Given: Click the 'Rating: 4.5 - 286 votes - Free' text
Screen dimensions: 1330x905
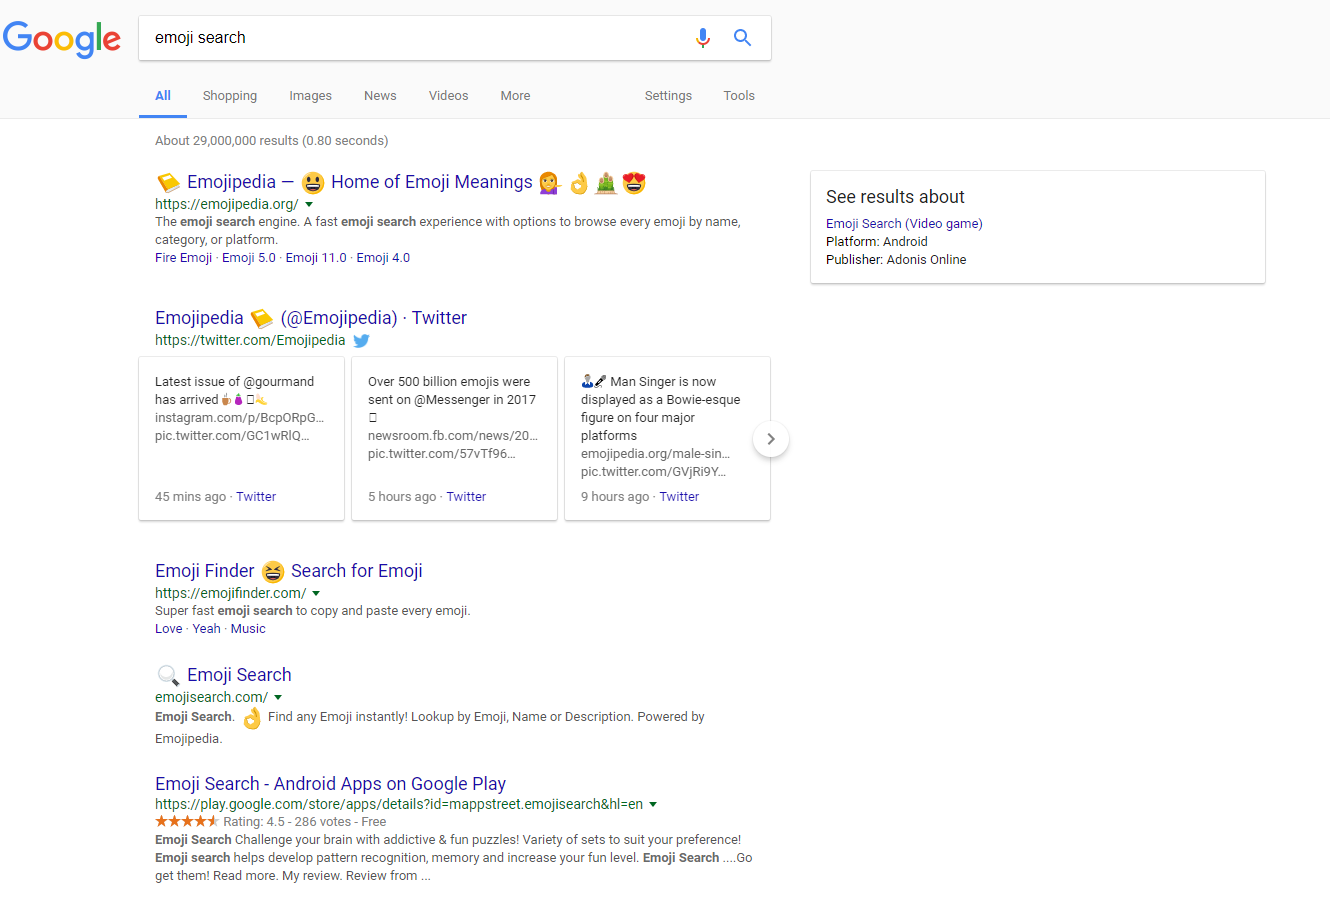Looking at the screenshot, I should pos(304,822).
